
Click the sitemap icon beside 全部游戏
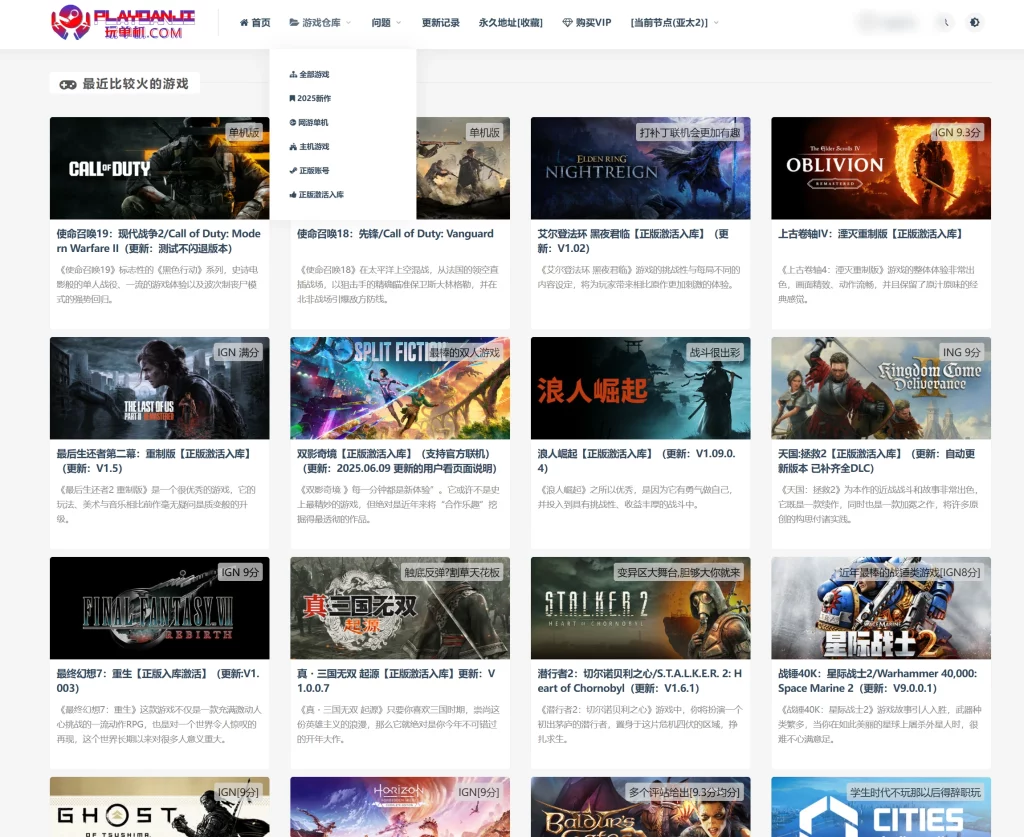click(x=293, y=75)
